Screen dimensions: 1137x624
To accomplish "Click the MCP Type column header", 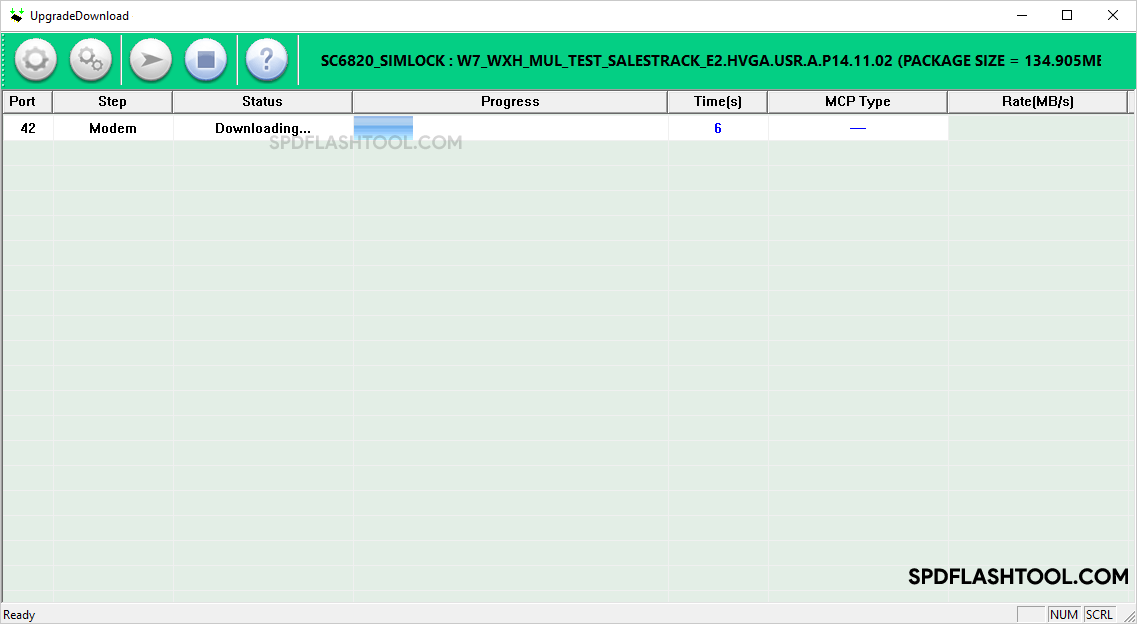I will [x=858, y=102].
